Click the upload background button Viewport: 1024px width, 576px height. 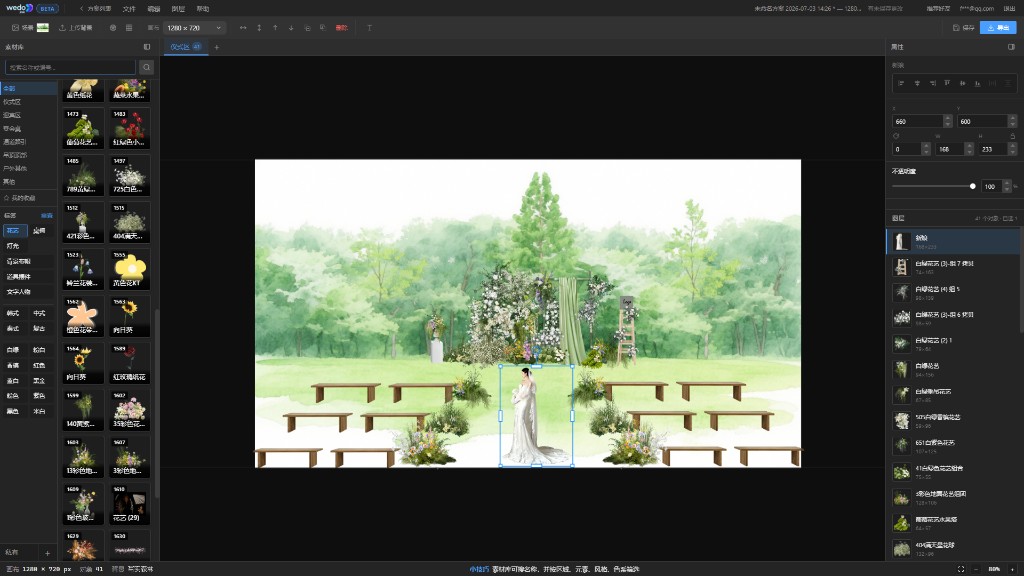click(76, 28)
